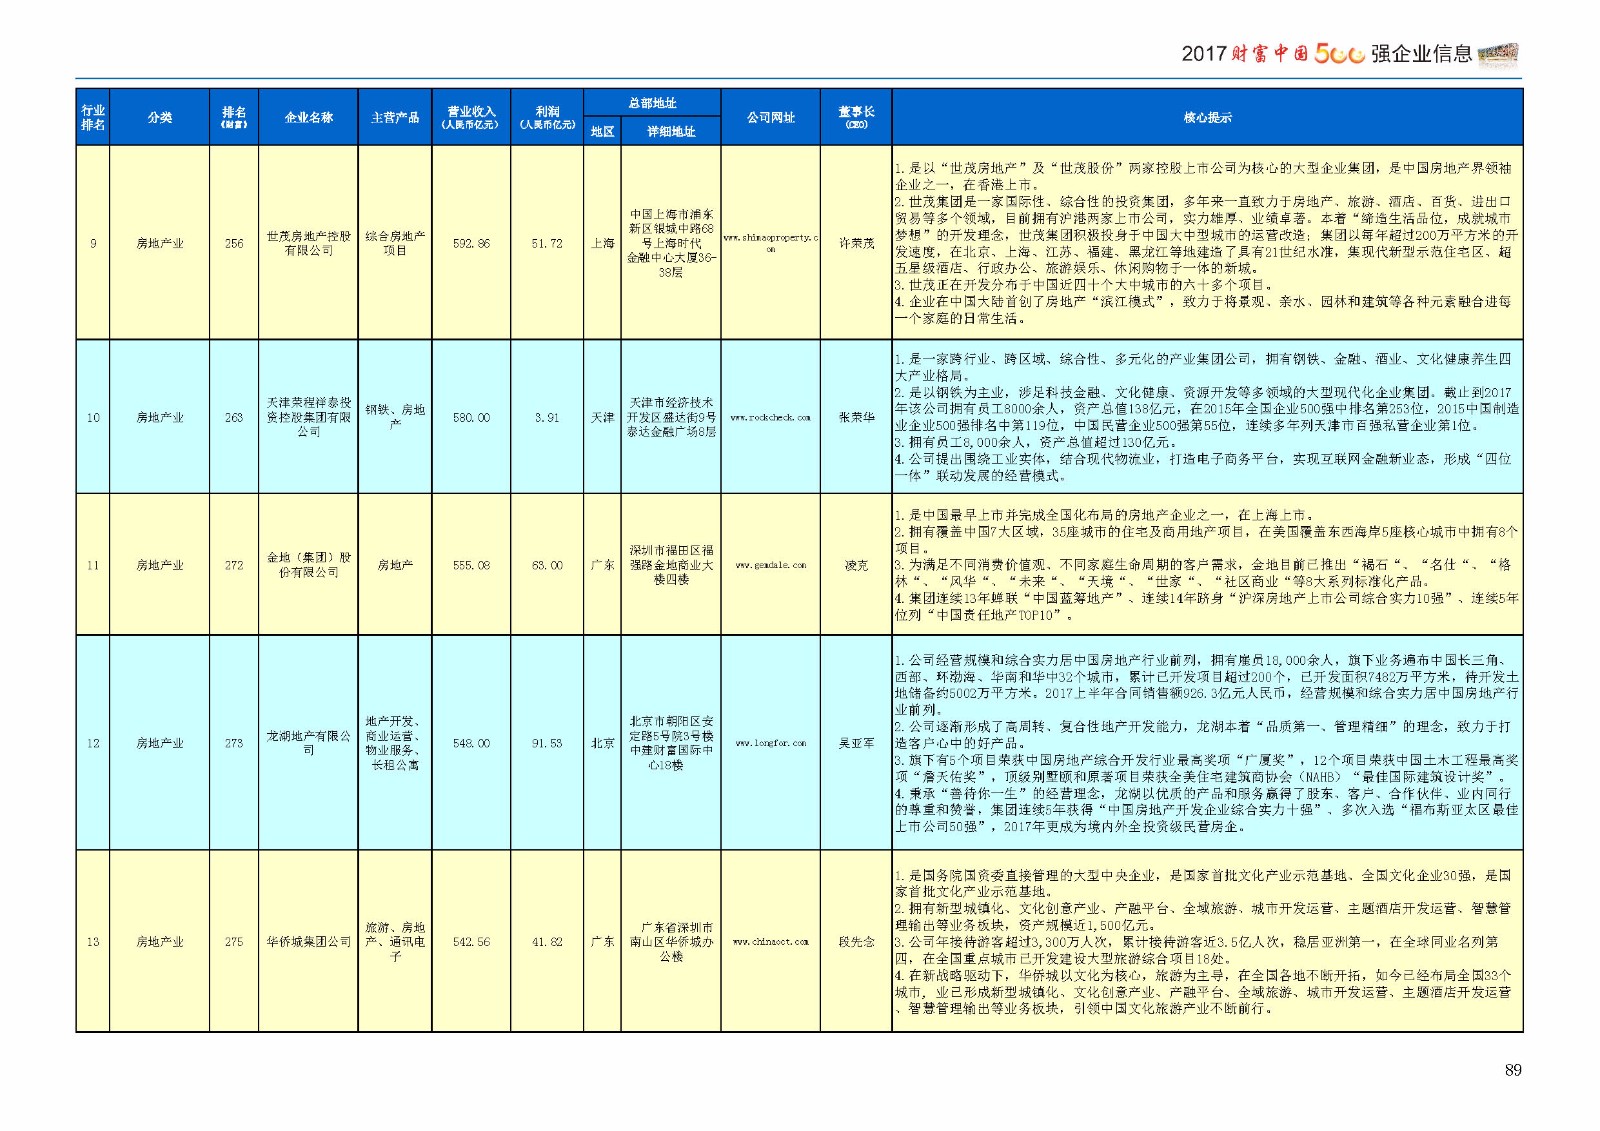Click the 营业收入 column header
The width and height of the screenshot is (1600, 1131).
471,117
